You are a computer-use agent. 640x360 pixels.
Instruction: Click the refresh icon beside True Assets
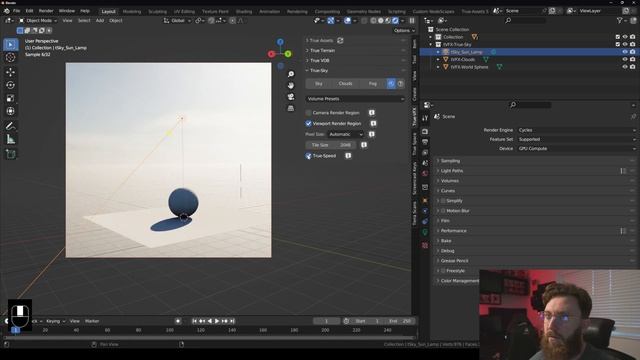[x=340, y=40]
